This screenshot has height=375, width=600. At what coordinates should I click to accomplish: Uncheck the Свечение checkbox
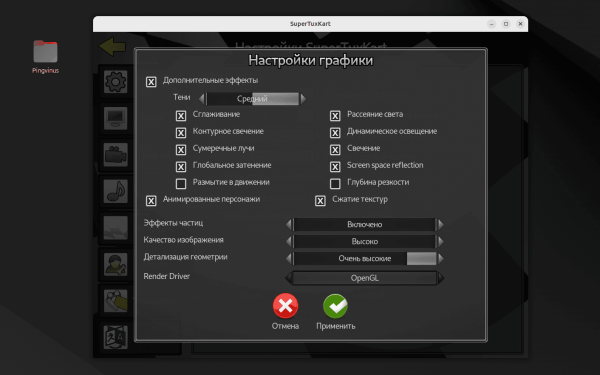click(x=335, y=150)
